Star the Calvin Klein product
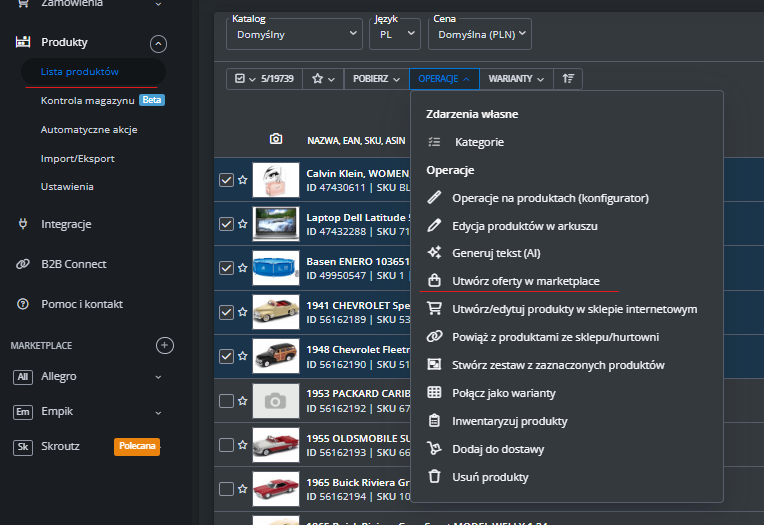Image resolution: width=764 pixels, height=525 pixels. [x=242, y=180]
